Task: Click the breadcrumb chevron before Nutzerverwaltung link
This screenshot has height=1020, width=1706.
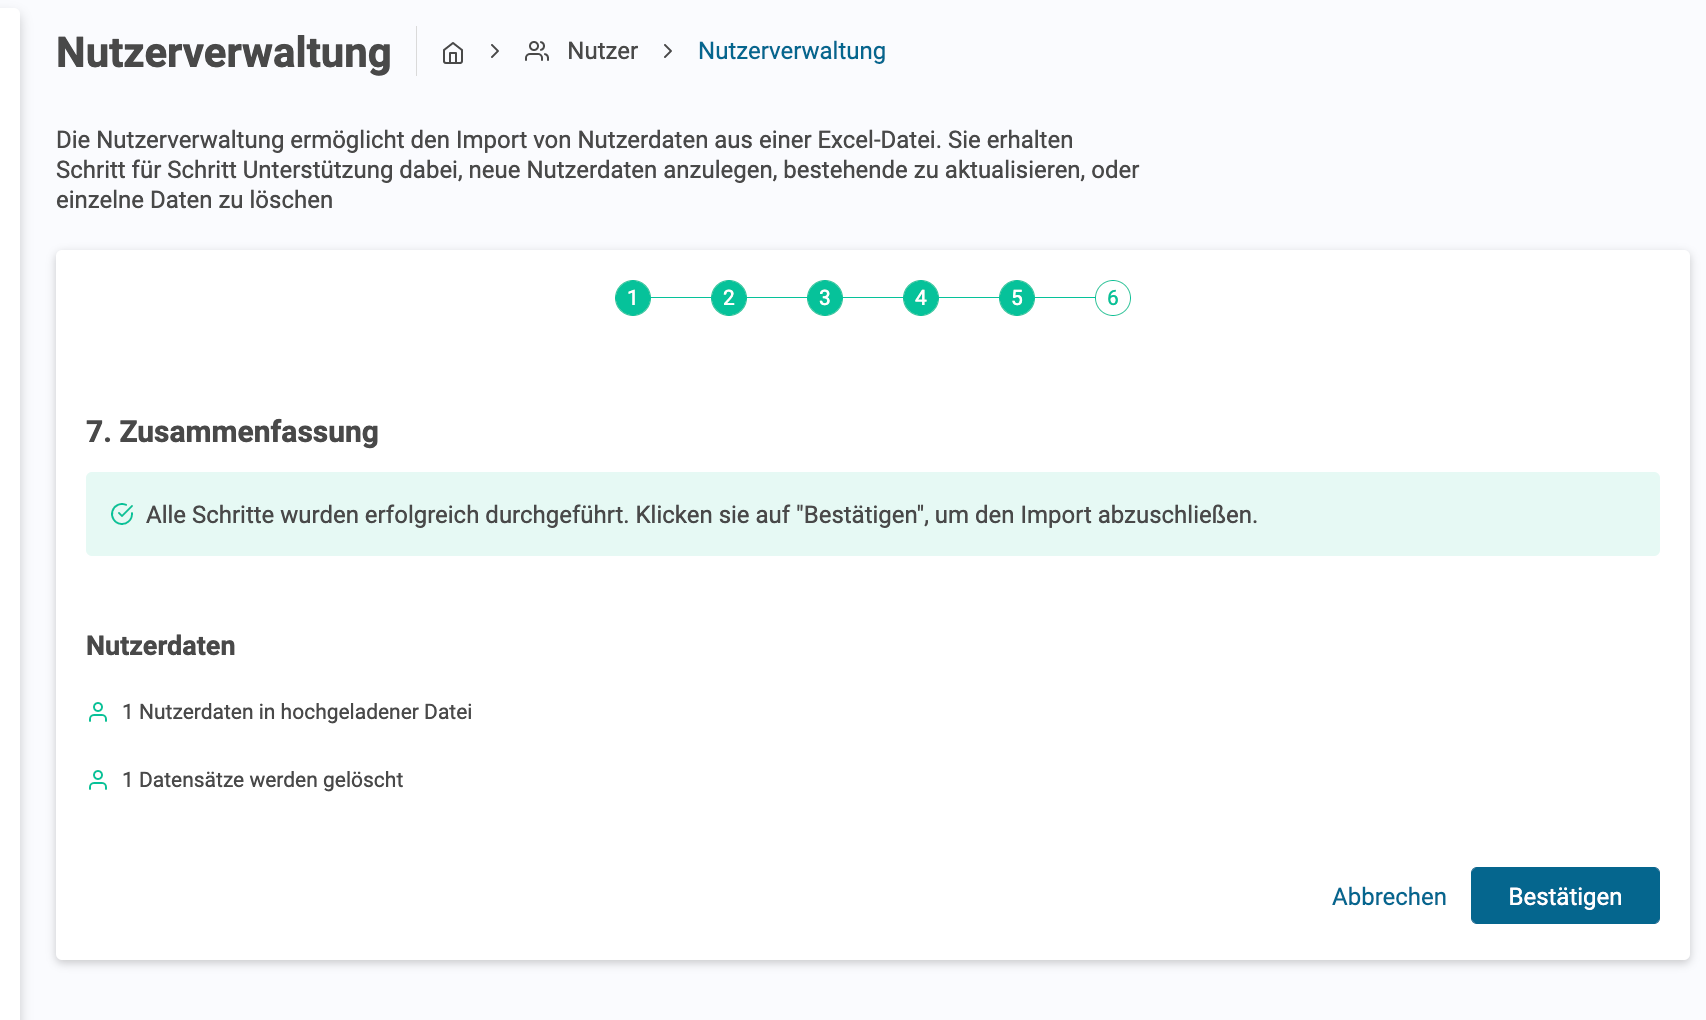Action: (x=668, y=51)
